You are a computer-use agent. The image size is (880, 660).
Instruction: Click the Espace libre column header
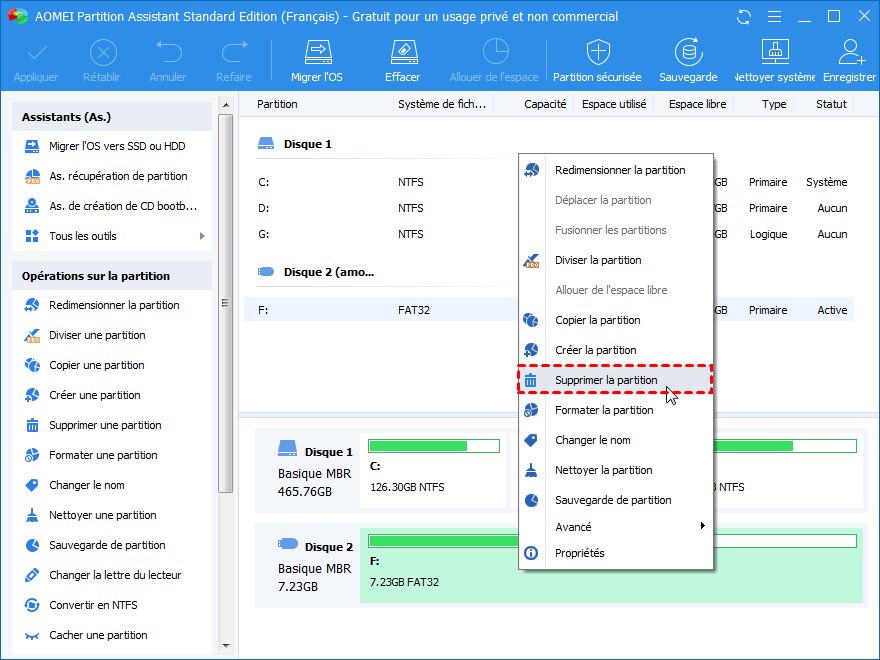[x=697, y=104]
